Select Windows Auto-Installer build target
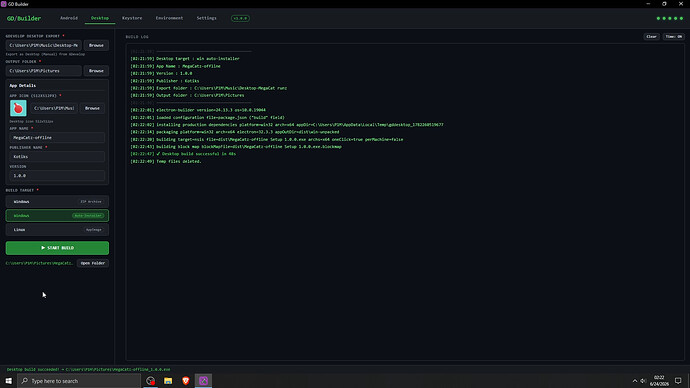 coord(57,216)
